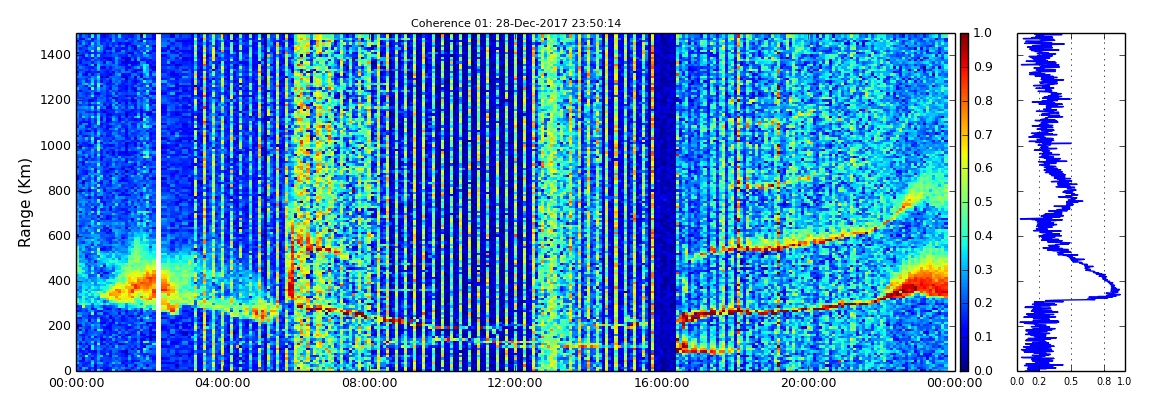Click the colorbar 1.0 label
The height and width of the screenshot is (407, 1150).
pos(983,34)
